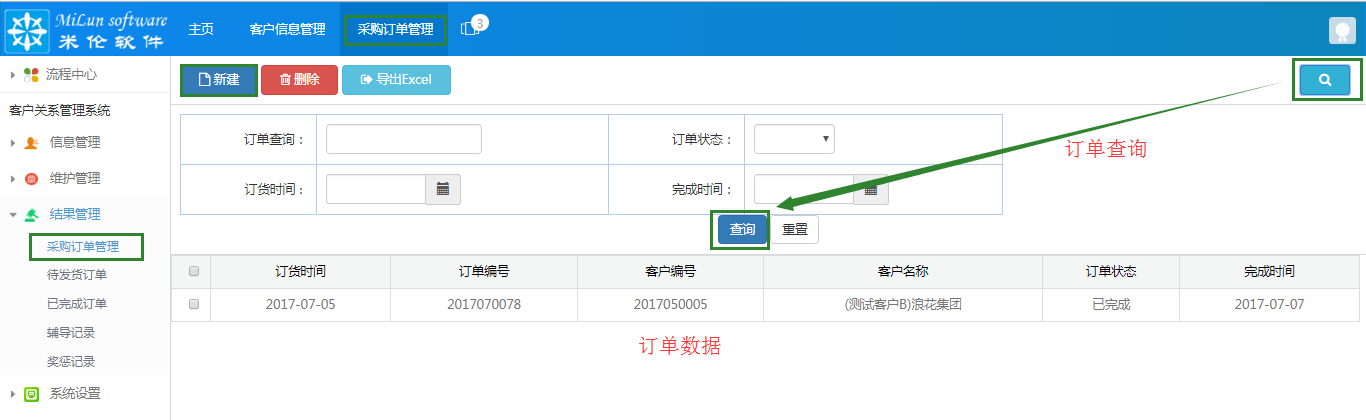Click the 流程中心 sidebar icon
Viewport: 1366px width, 420px height.
point(31,75)
